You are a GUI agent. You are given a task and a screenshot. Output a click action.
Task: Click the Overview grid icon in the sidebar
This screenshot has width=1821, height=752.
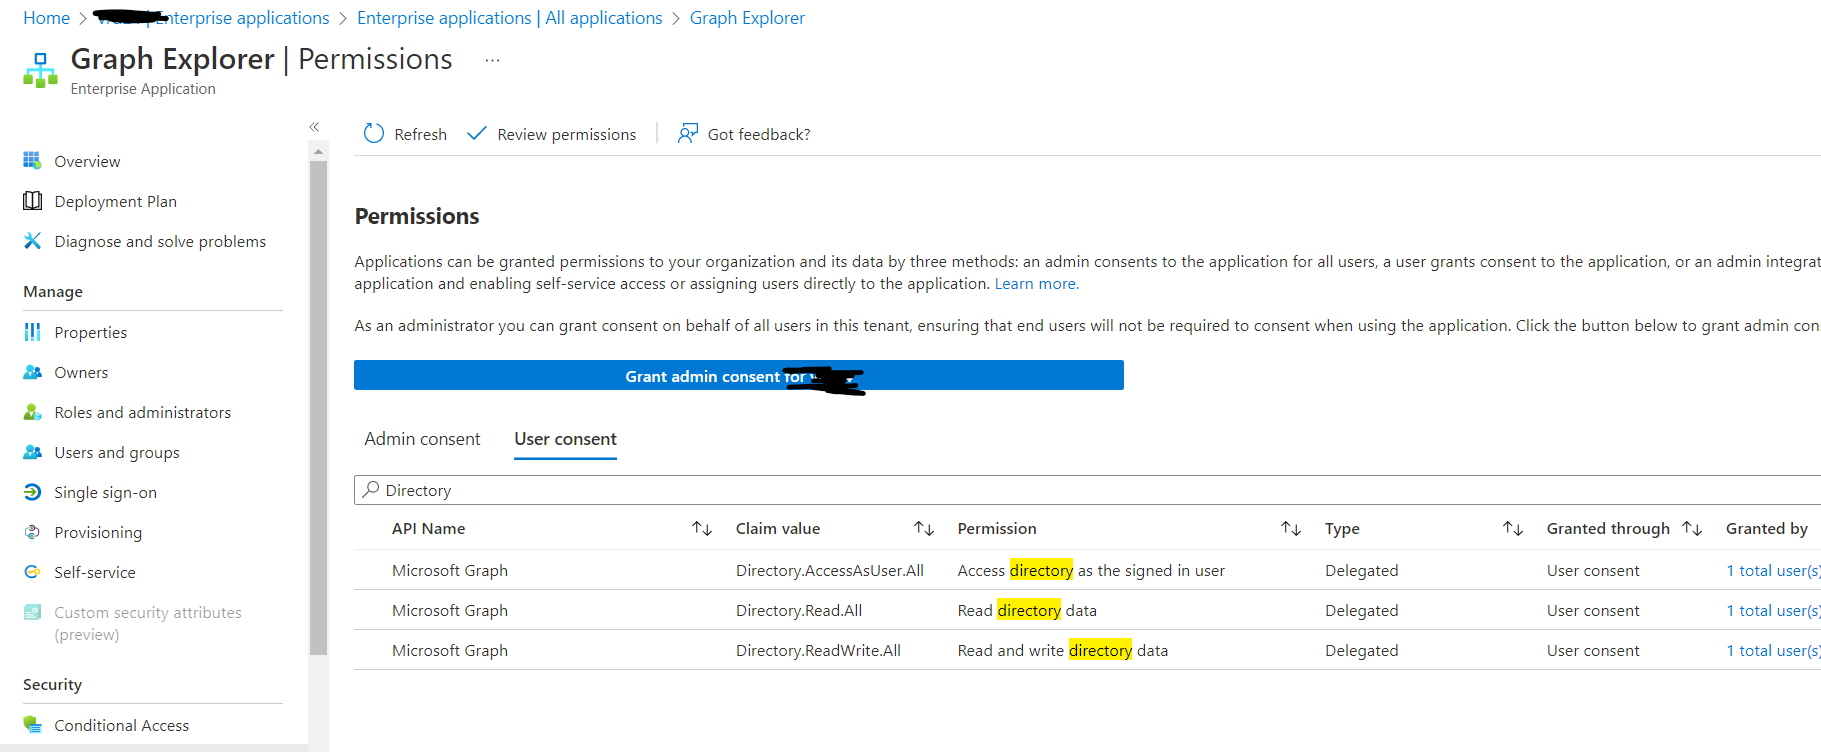point(33,161)
